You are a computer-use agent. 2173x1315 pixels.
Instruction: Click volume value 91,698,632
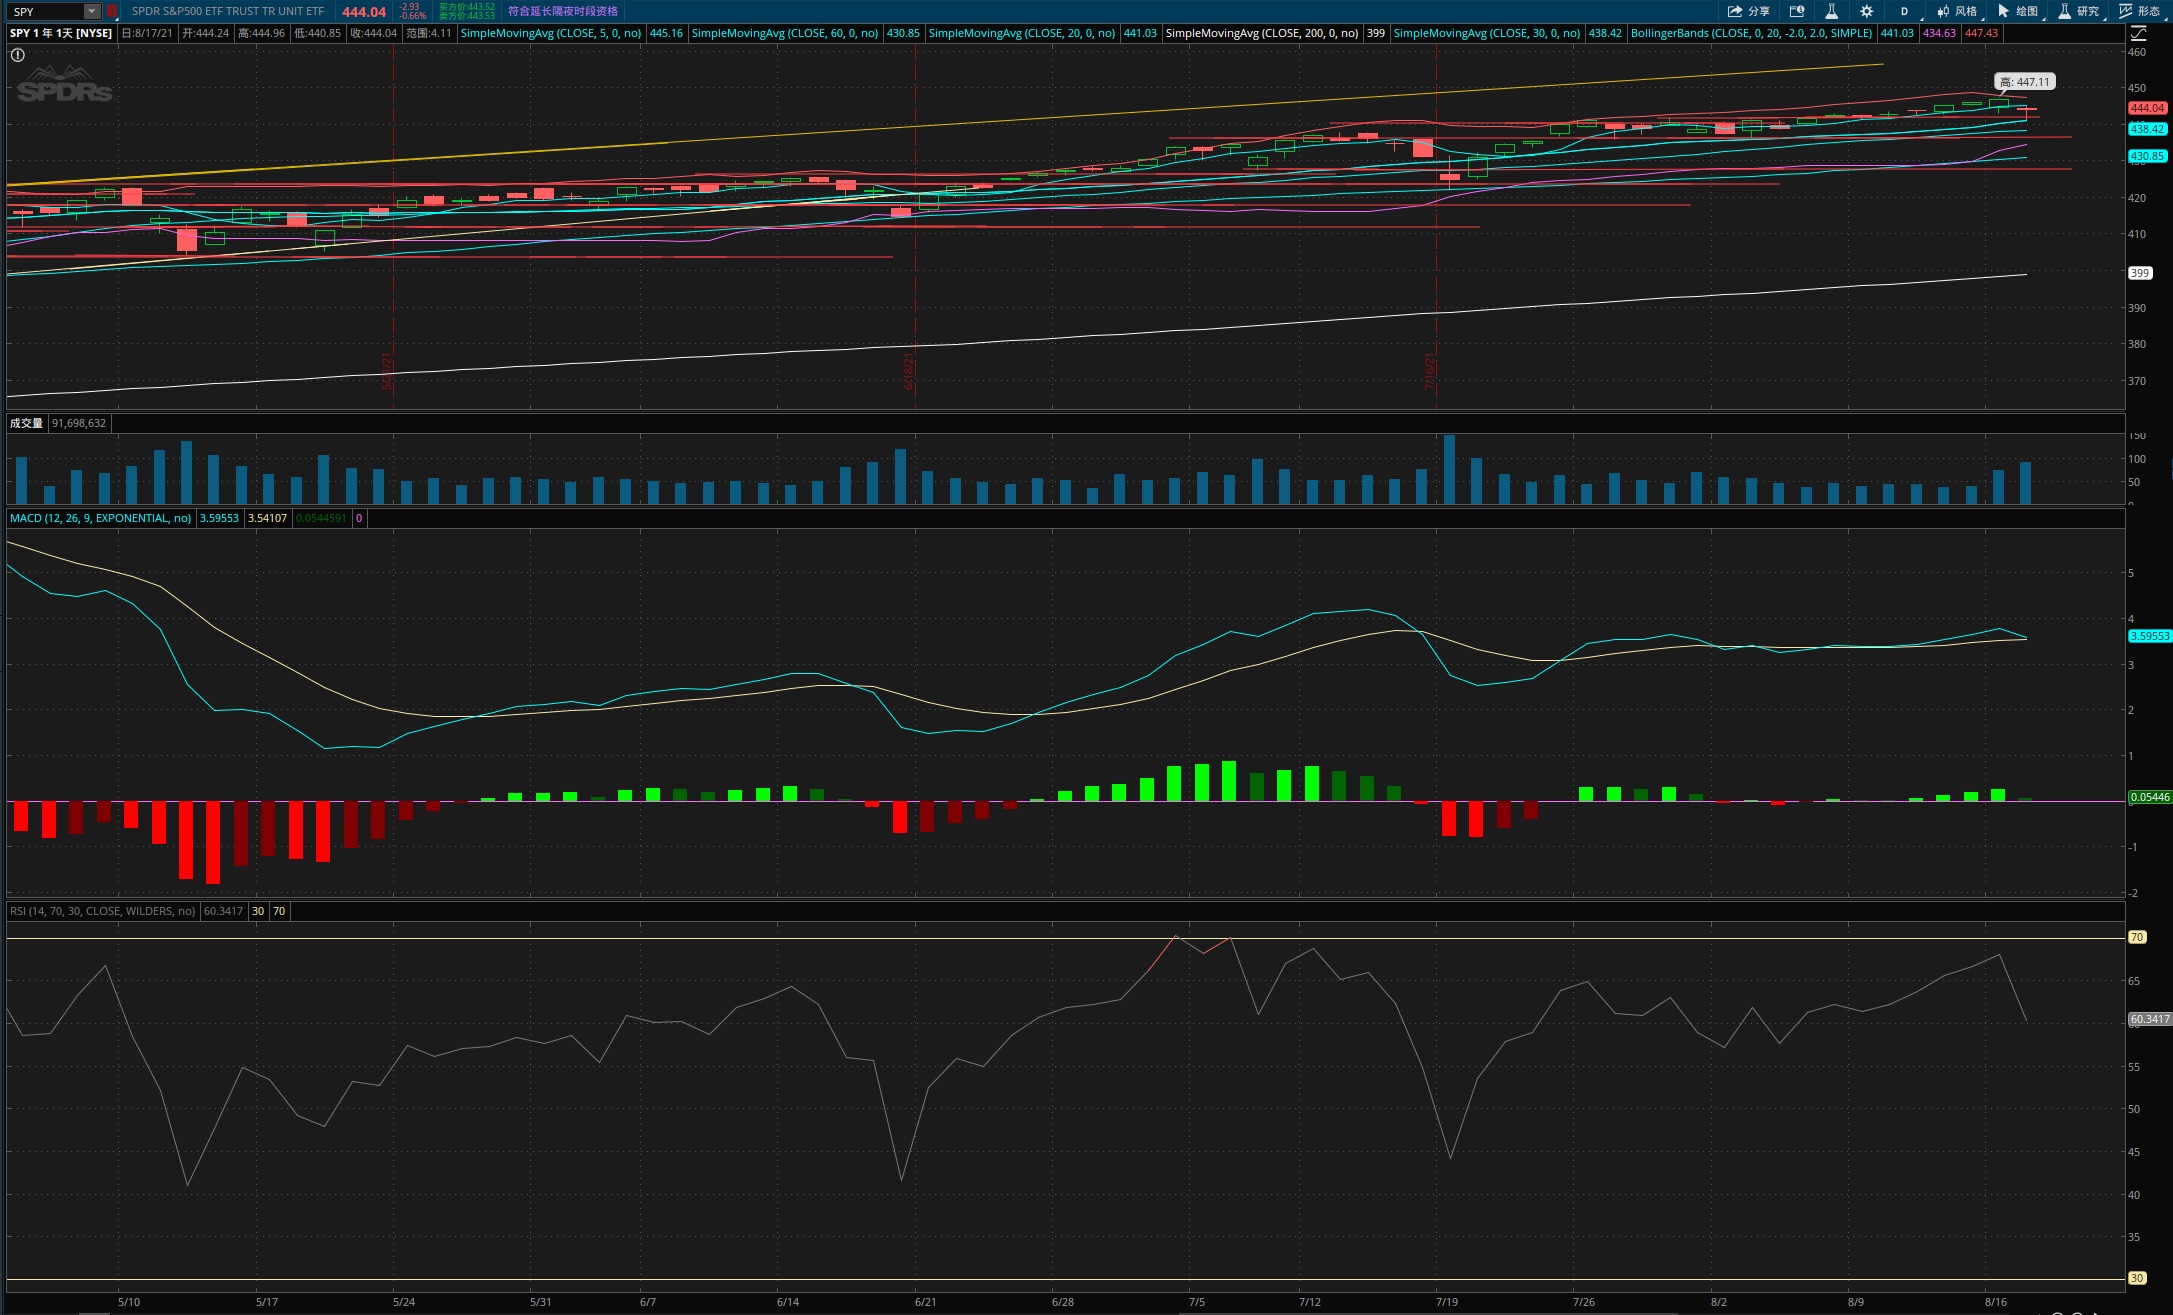[x=79, y=423]
